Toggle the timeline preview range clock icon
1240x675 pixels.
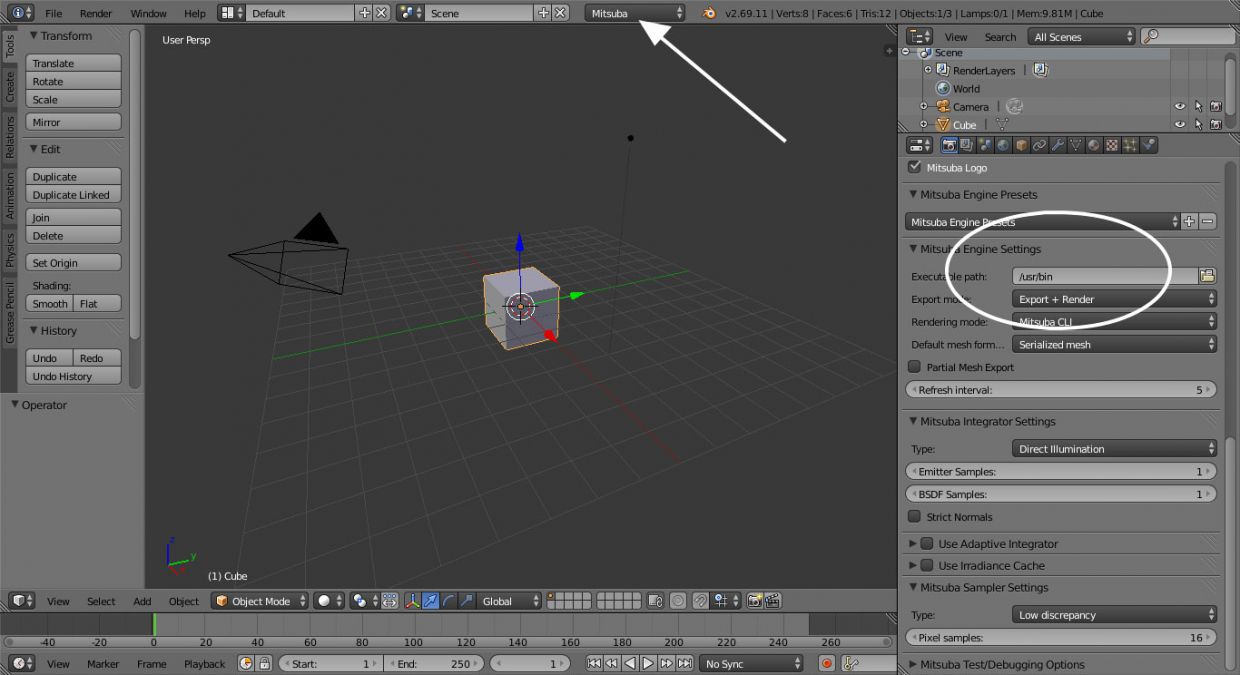(x=246, y=663)
